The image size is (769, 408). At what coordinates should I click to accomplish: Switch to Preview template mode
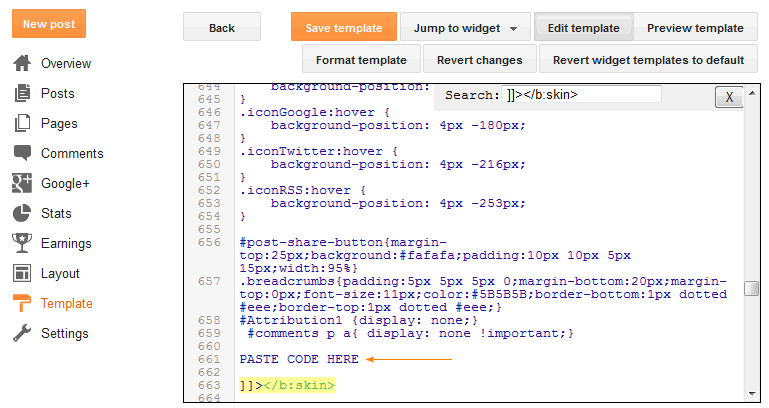click(695, 27)
